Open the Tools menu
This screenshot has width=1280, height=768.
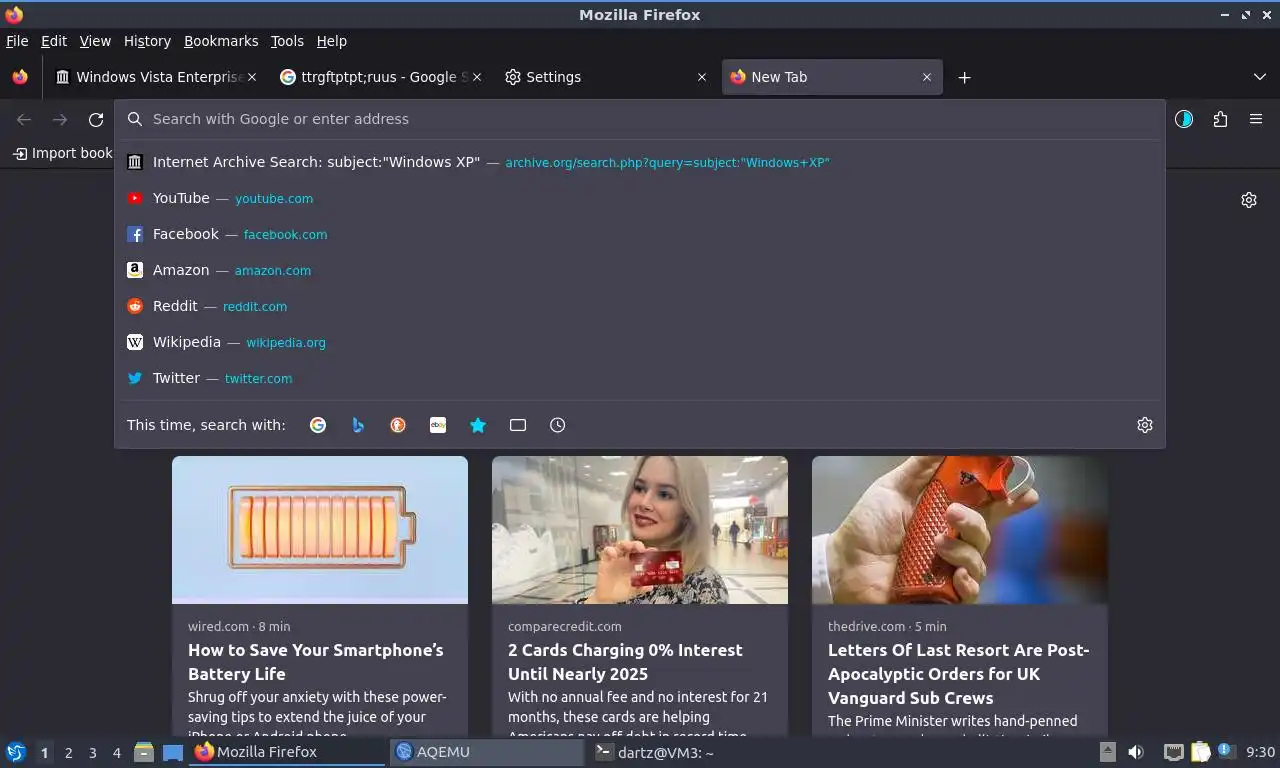287,41
